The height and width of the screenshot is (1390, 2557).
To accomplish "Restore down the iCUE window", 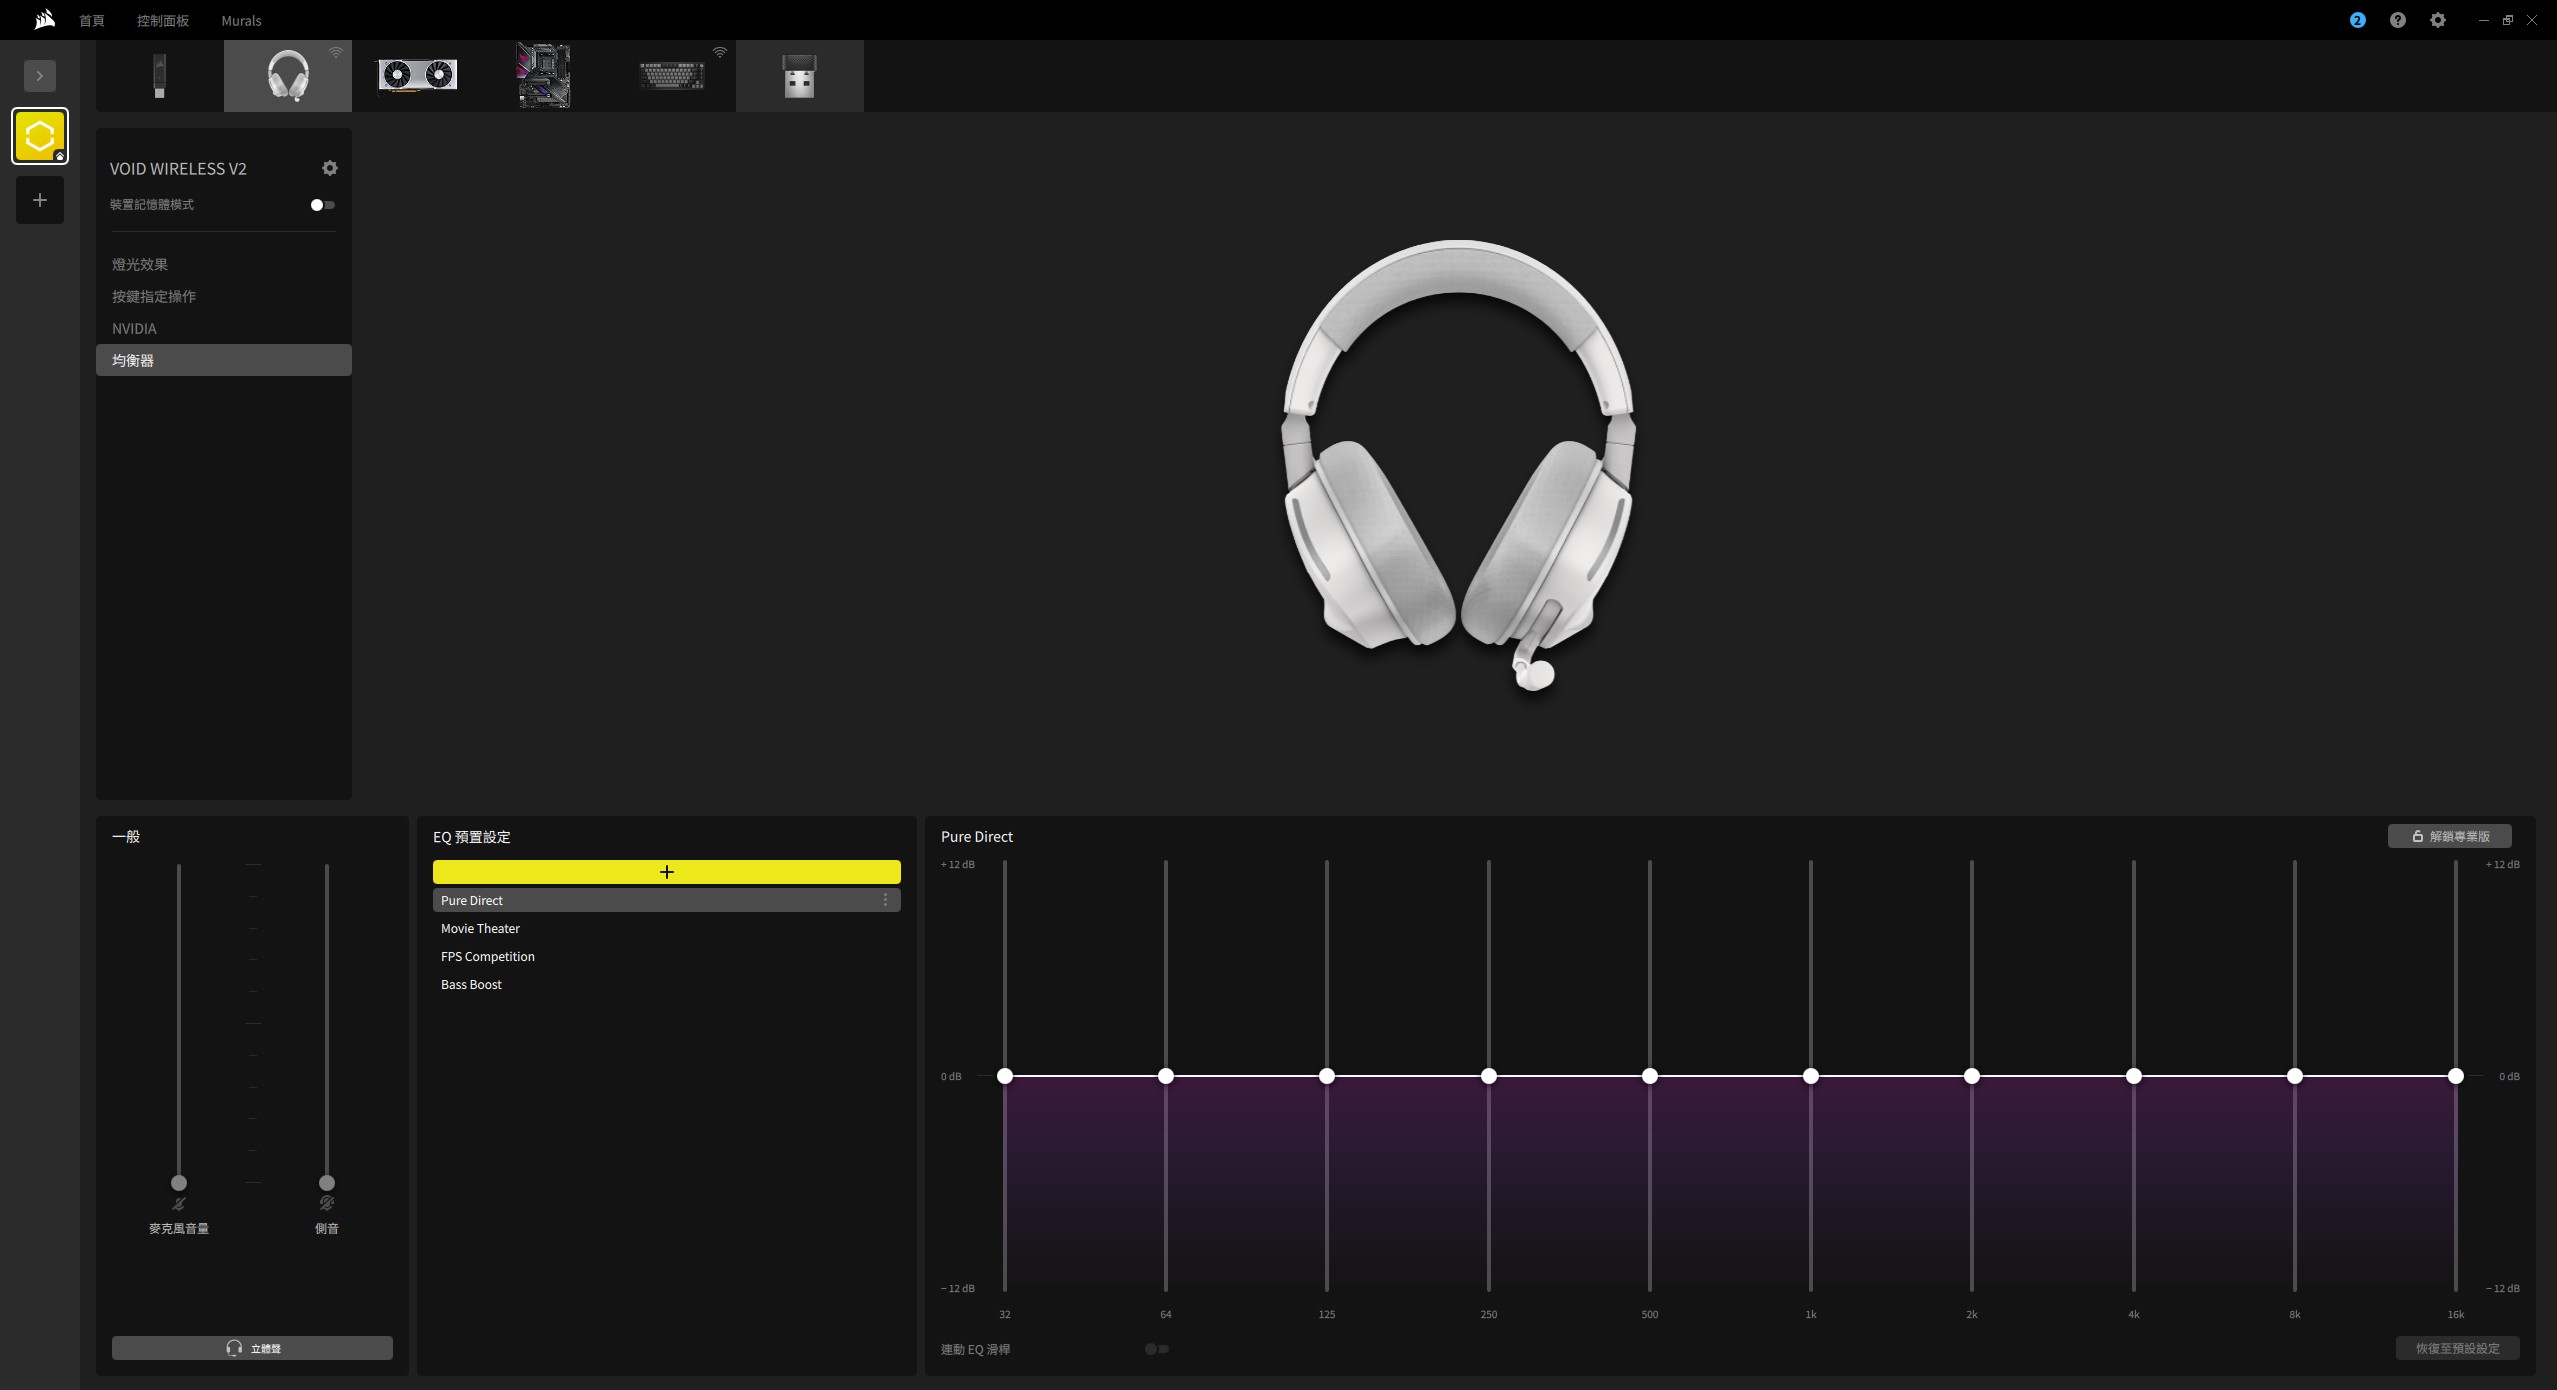I will (x=2508, y=20).
